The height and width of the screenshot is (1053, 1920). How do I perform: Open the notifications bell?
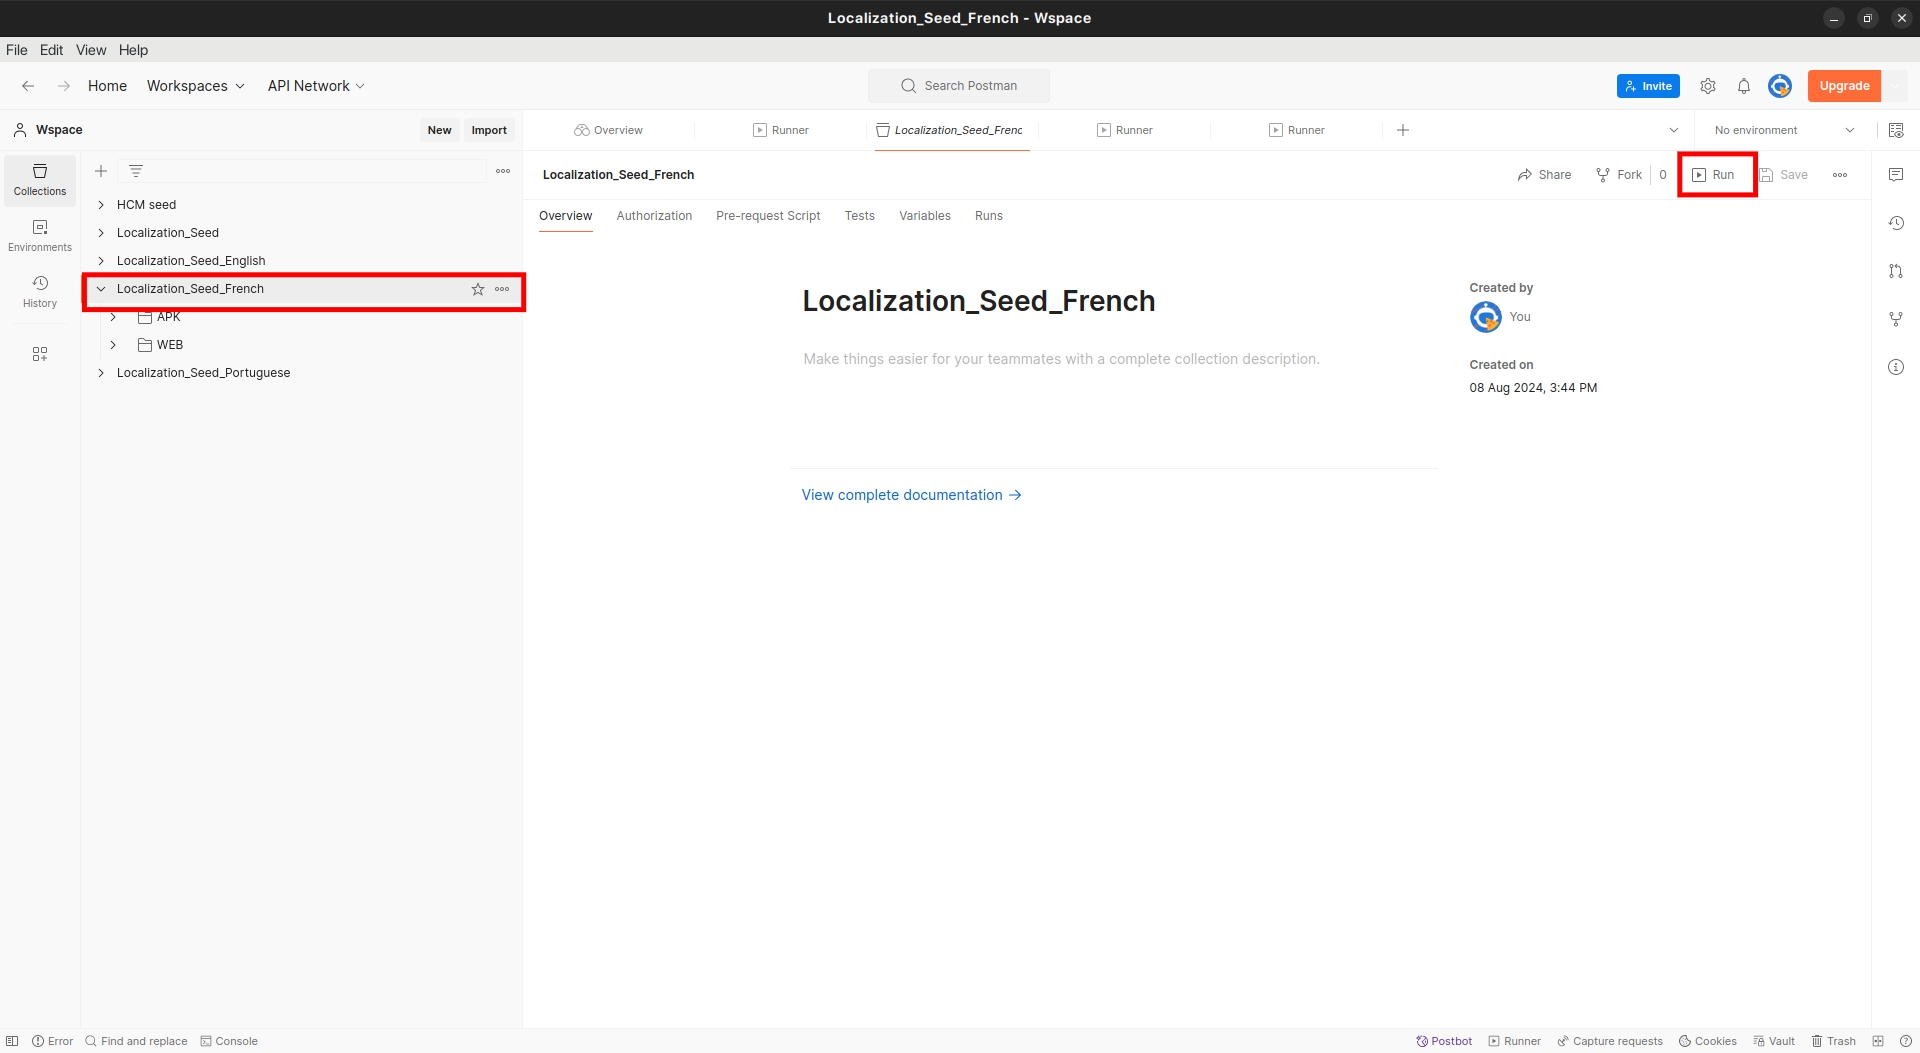[1743, 86]
